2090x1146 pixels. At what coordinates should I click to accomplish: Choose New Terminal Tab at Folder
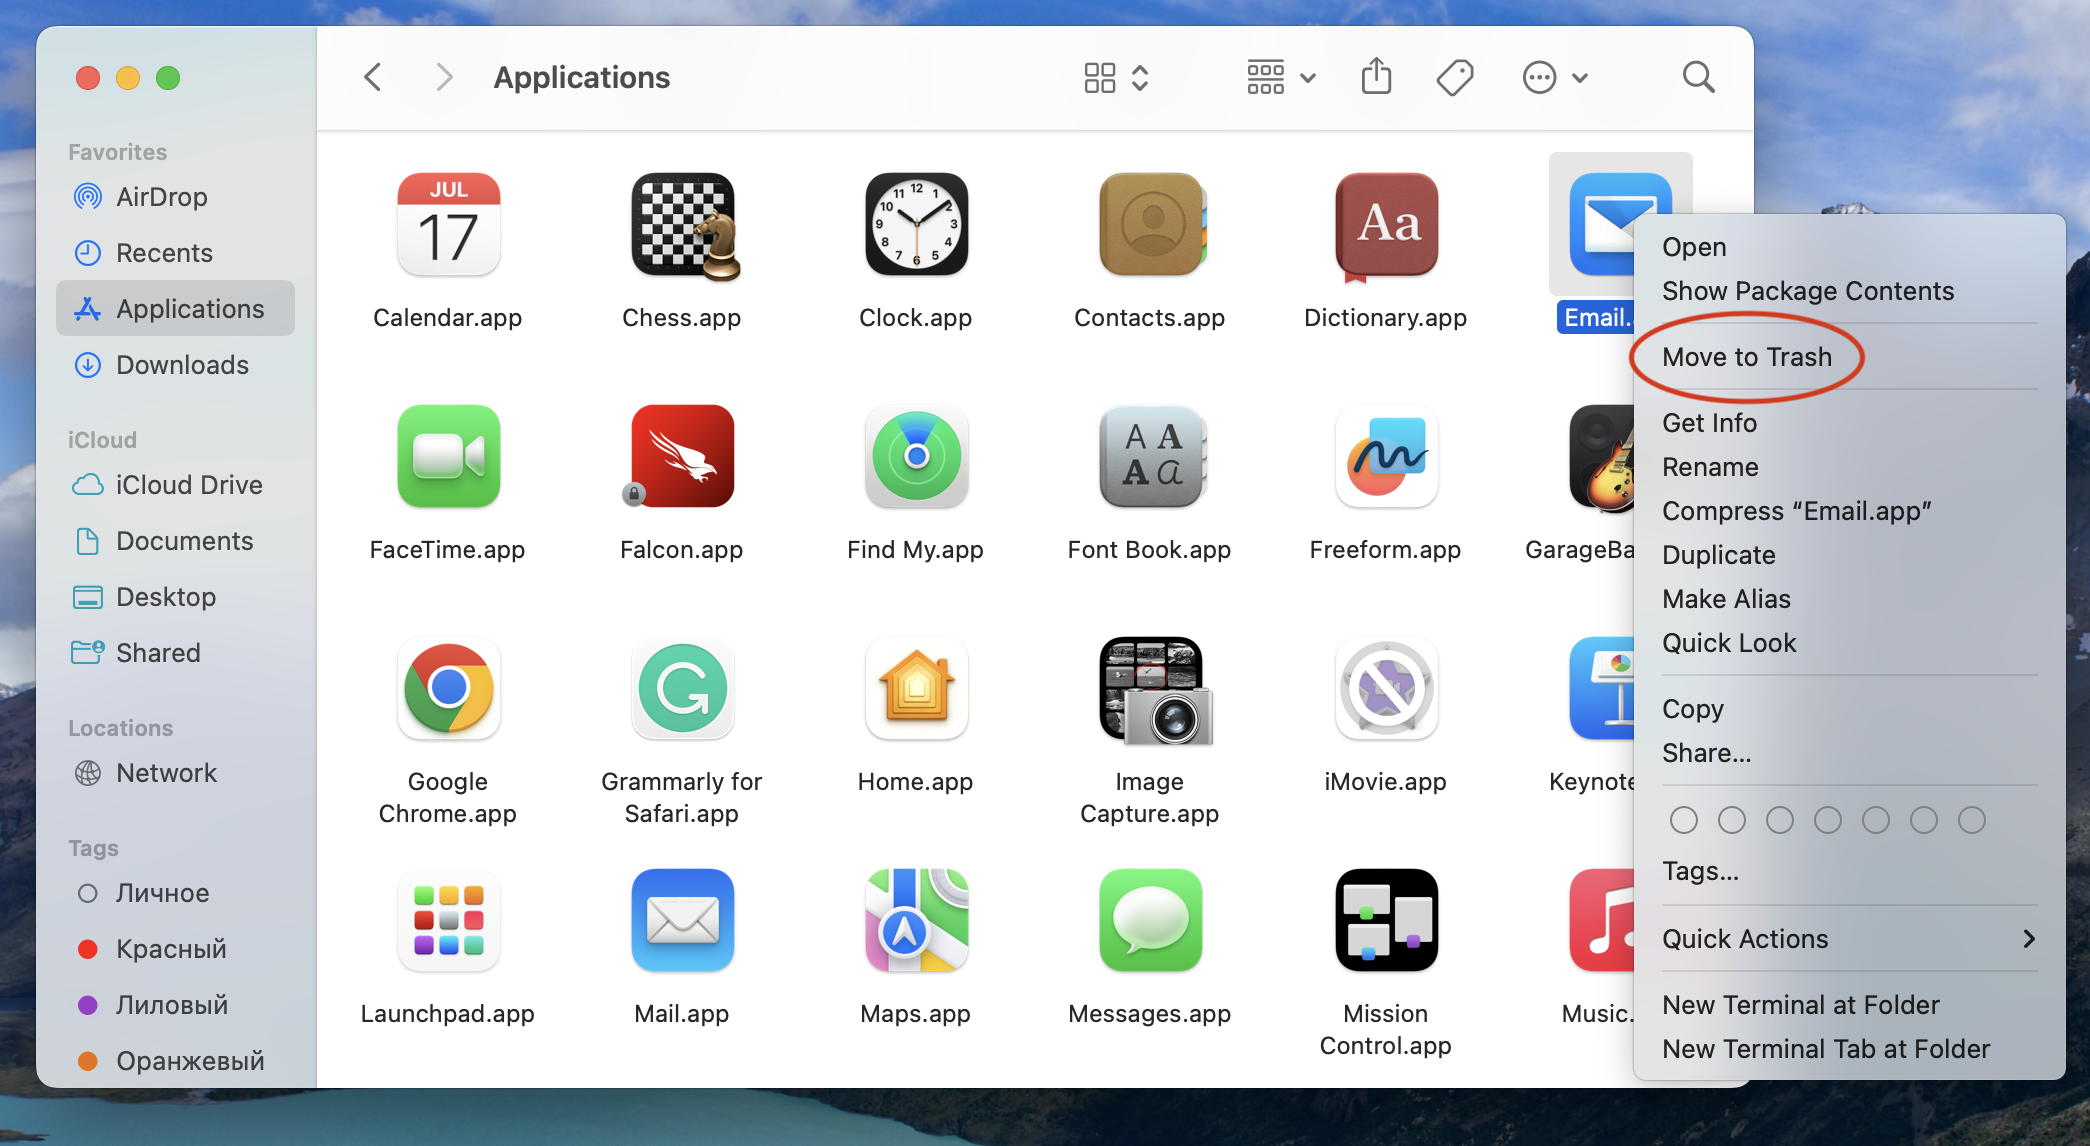(1849, 1049)
